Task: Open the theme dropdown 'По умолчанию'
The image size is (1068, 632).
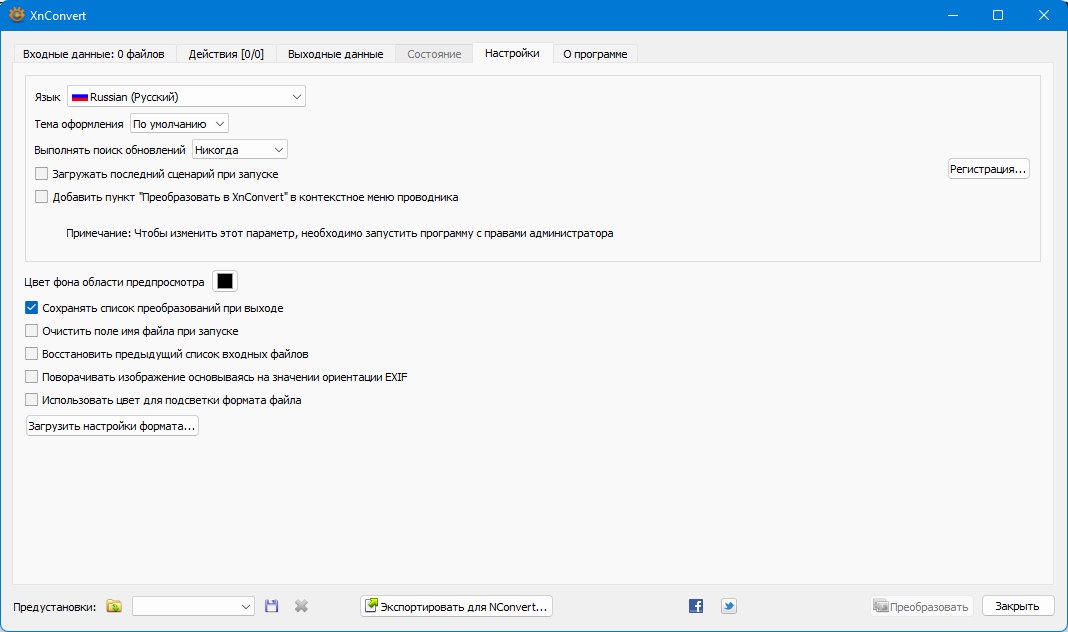Action: point(179,124)
